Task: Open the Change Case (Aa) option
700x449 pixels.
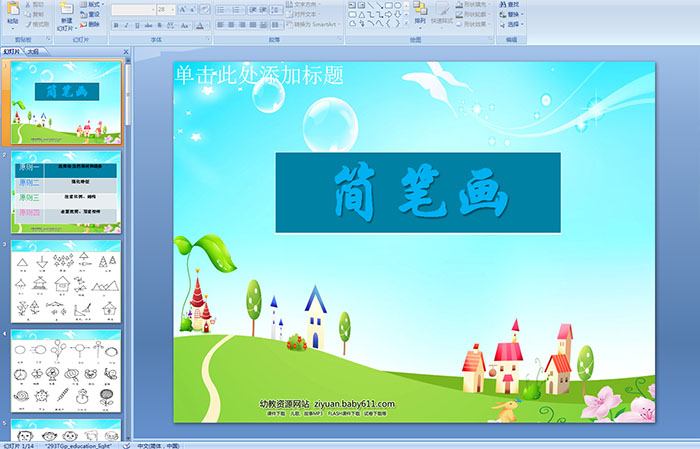Action: [x=185, y=25]
